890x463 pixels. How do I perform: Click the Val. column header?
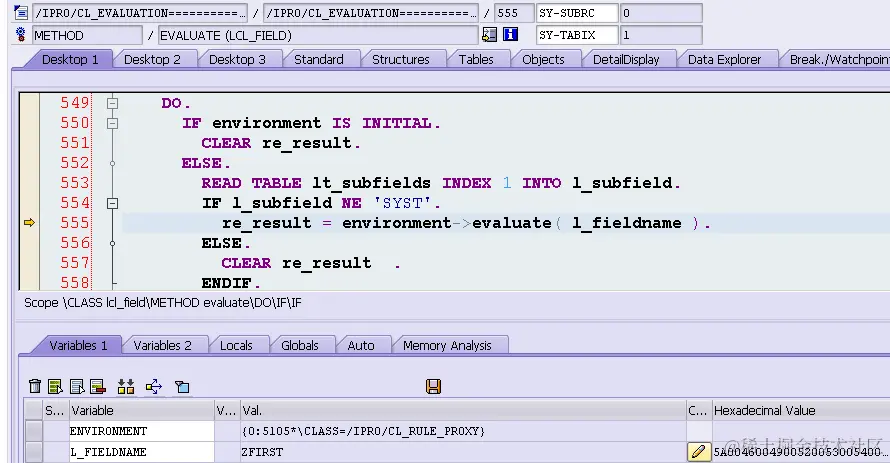point(463,411)
